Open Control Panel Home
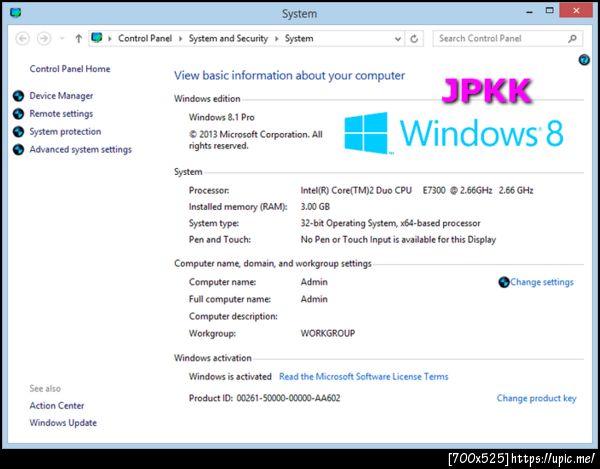 (70, 69)
